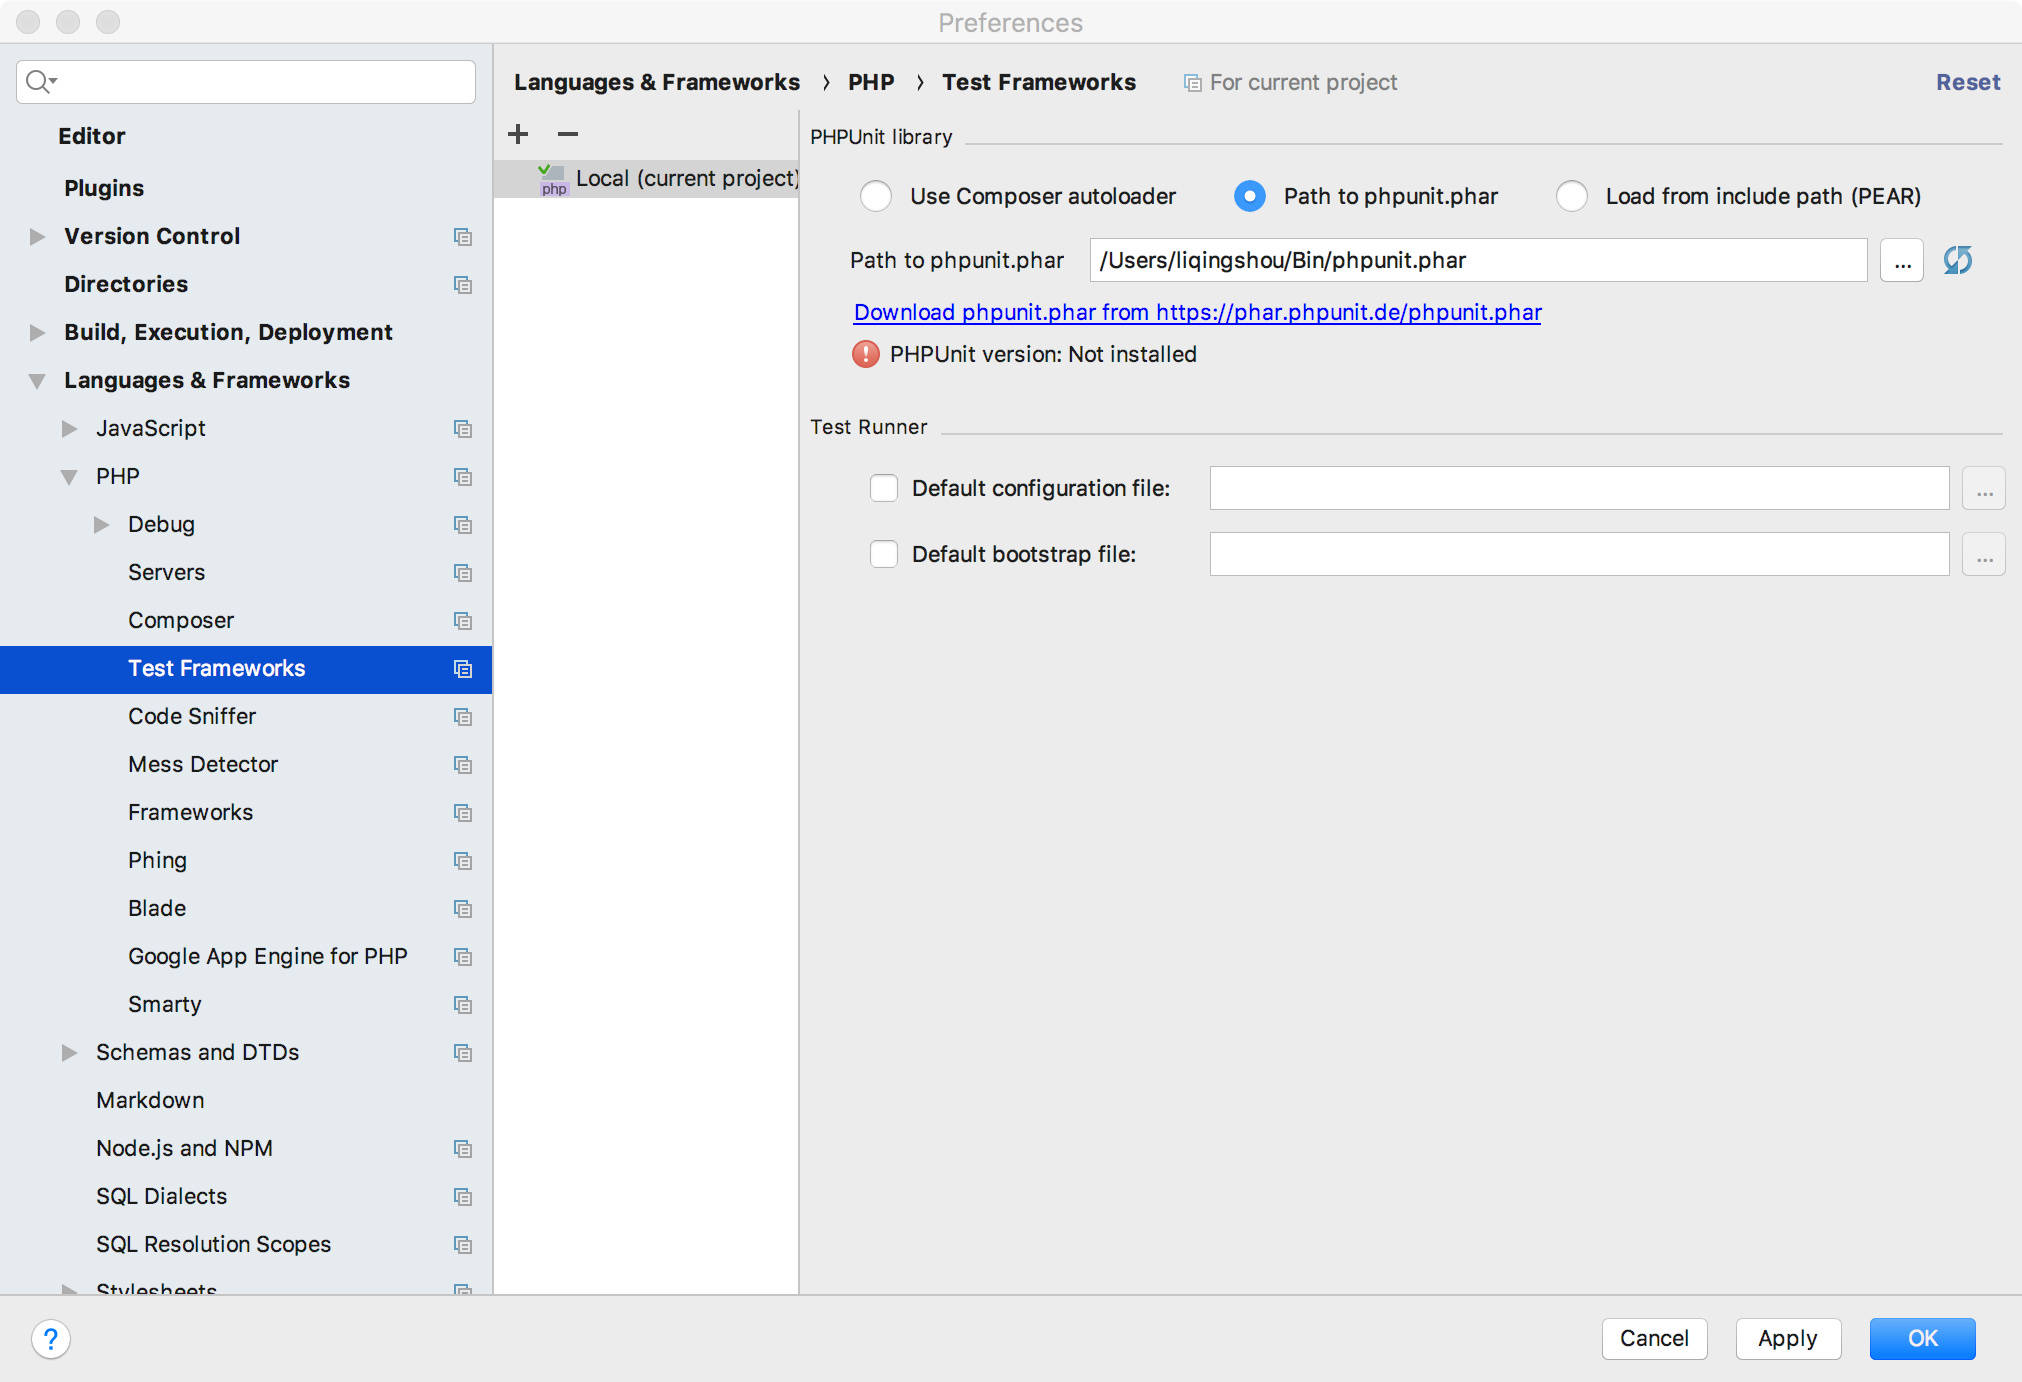Viewport: 2022px width, 1382px height.
Task: Click the copy settings icon next to Directories
Action: click(x=462, y=283)
